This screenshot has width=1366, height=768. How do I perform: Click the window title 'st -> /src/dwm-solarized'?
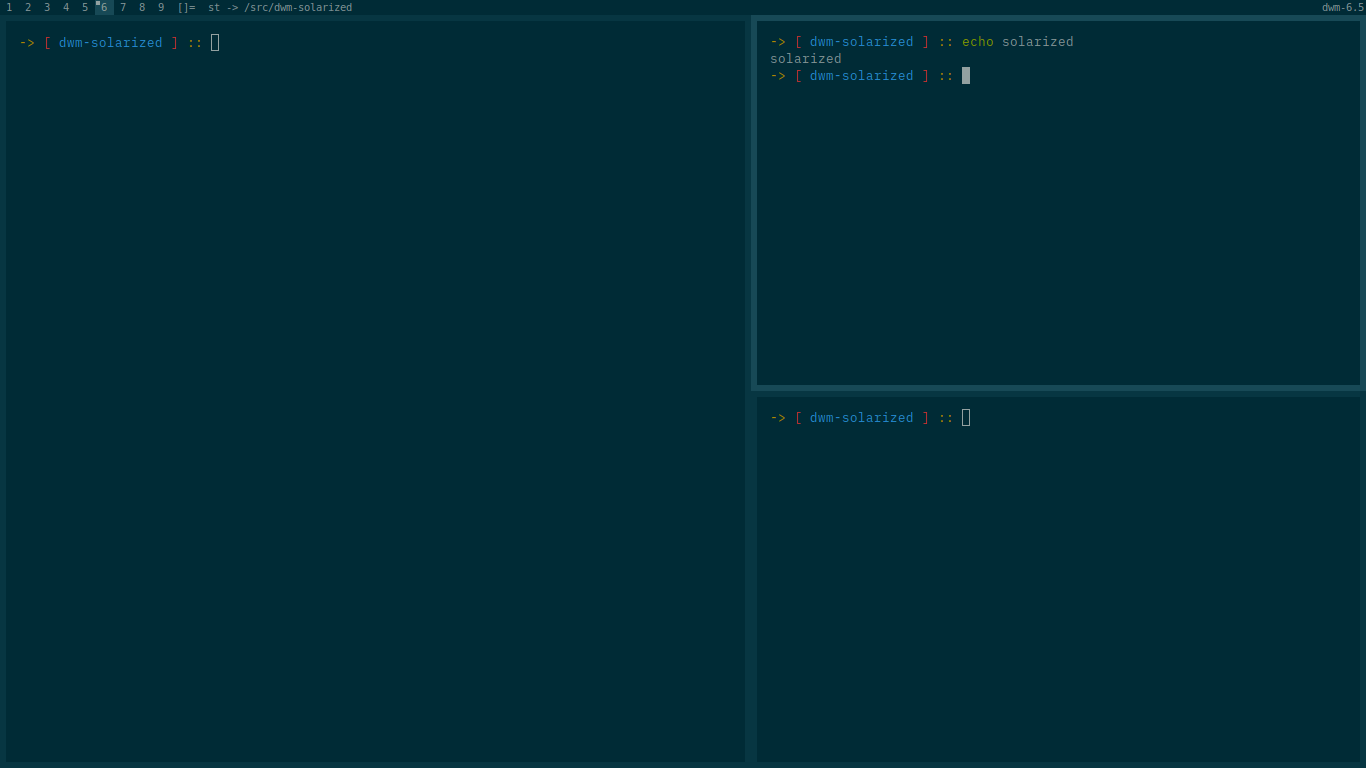[280, 7]
